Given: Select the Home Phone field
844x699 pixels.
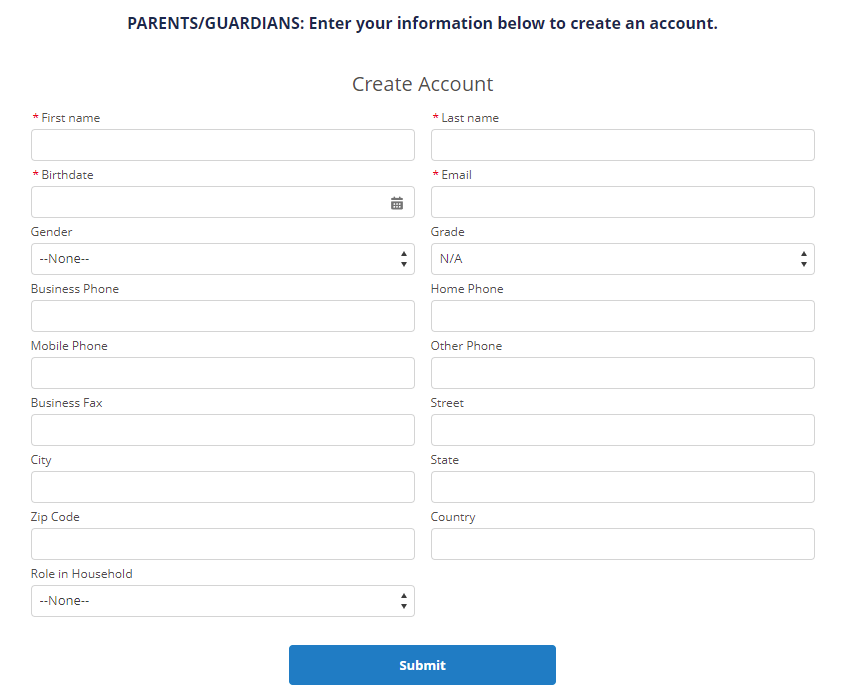Looking at the screenshot, I should click(x=622, y=316).
